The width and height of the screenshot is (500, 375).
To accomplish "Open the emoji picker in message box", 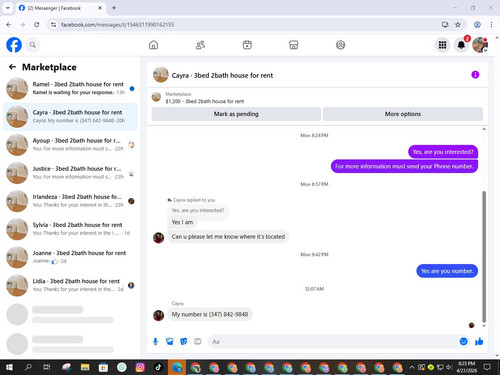I will [463, 341].
